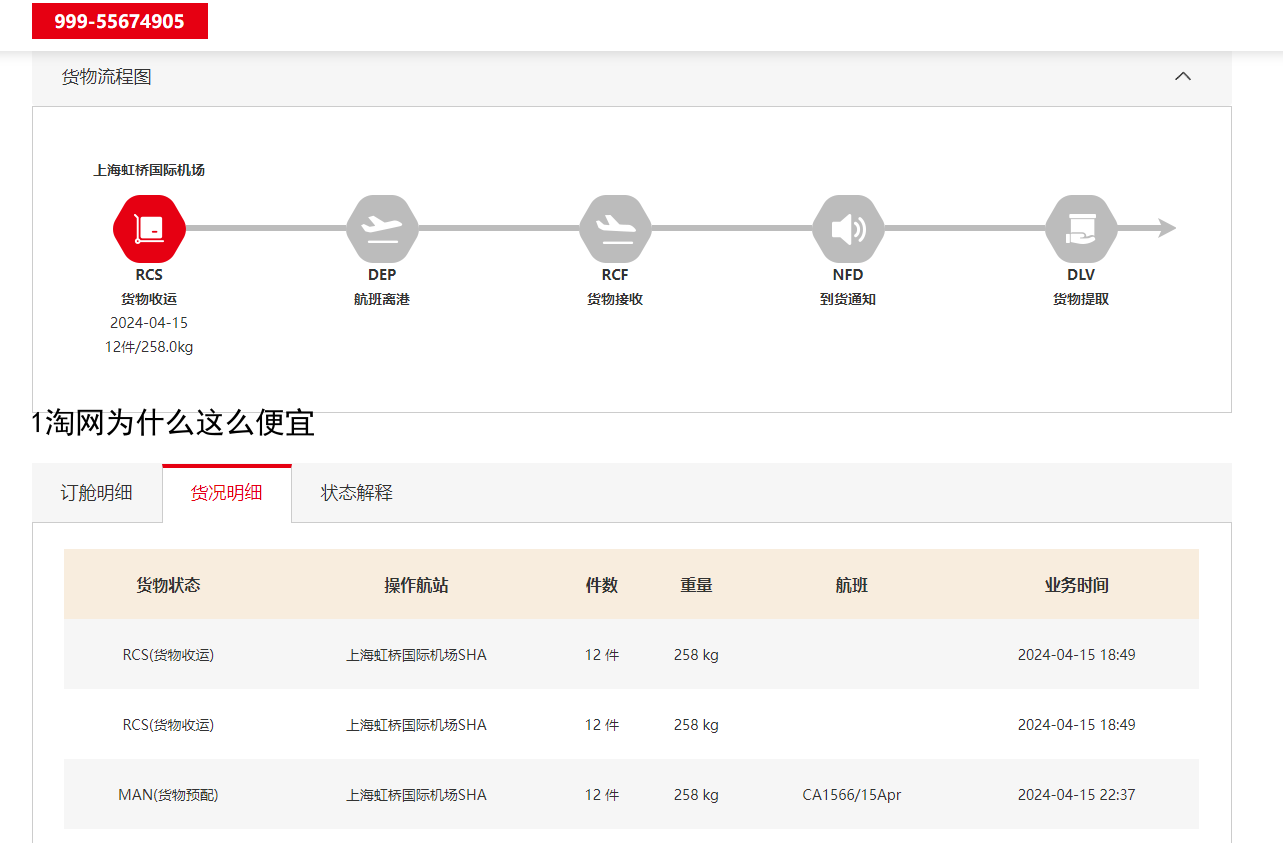Screen dimensions: 1283x843
Task: Click the 操作航站 column header
Action: click(x=416, y=585)
